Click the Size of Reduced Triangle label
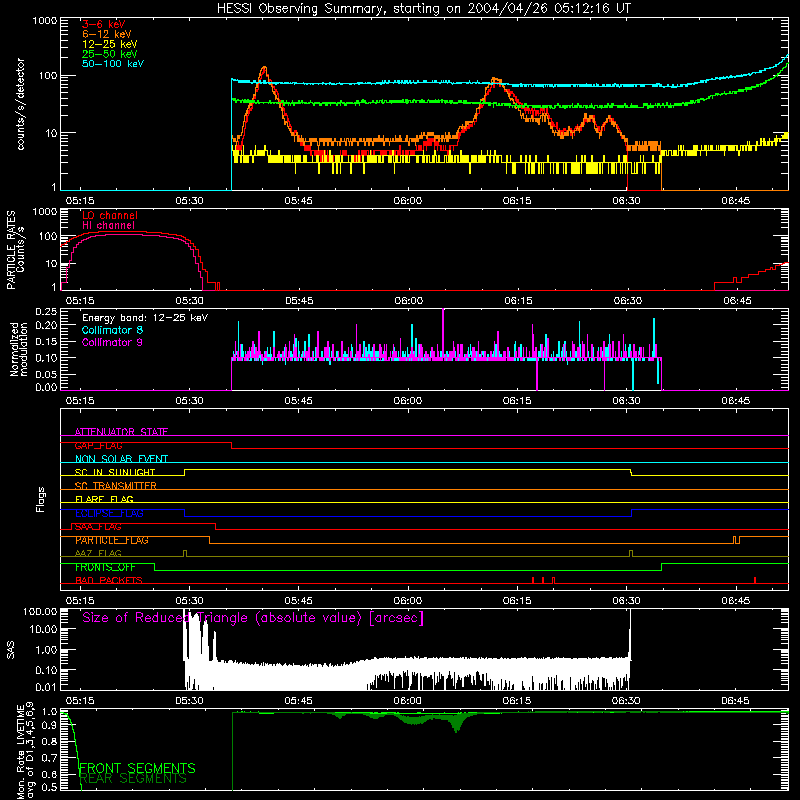The width and height of the screenshot is (800, 800). (x=253, y=618)
